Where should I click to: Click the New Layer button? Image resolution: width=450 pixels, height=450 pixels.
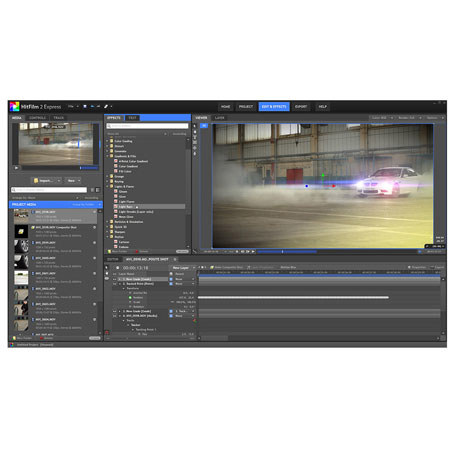181,268
